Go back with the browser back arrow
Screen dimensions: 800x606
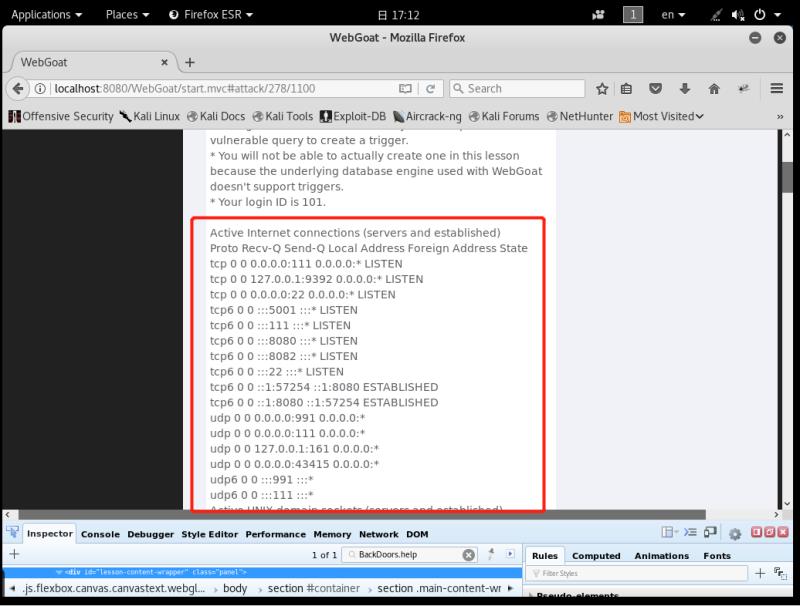18,88
